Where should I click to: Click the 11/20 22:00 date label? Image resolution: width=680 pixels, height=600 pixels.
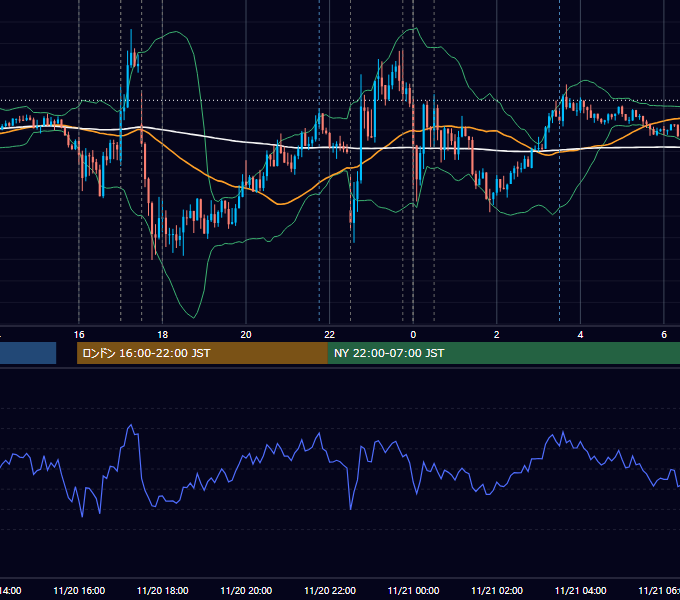(330, 591)
